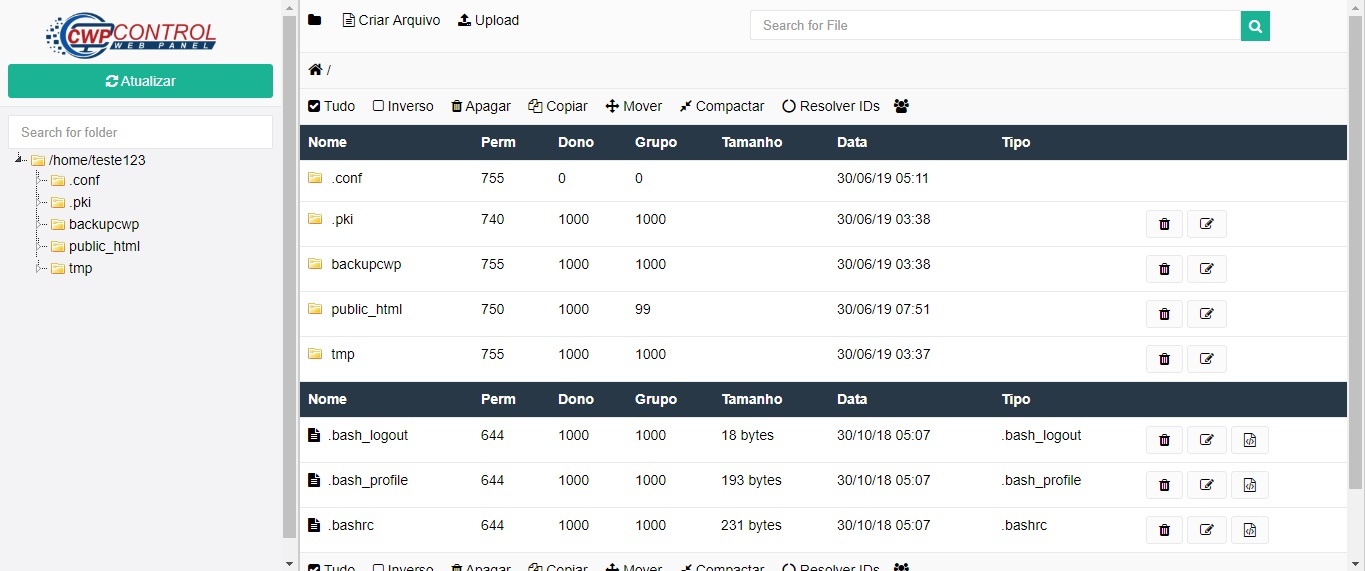Open code editor icon for .bash_profile
Screen dimensions: 1365x571
point(1250,485)
